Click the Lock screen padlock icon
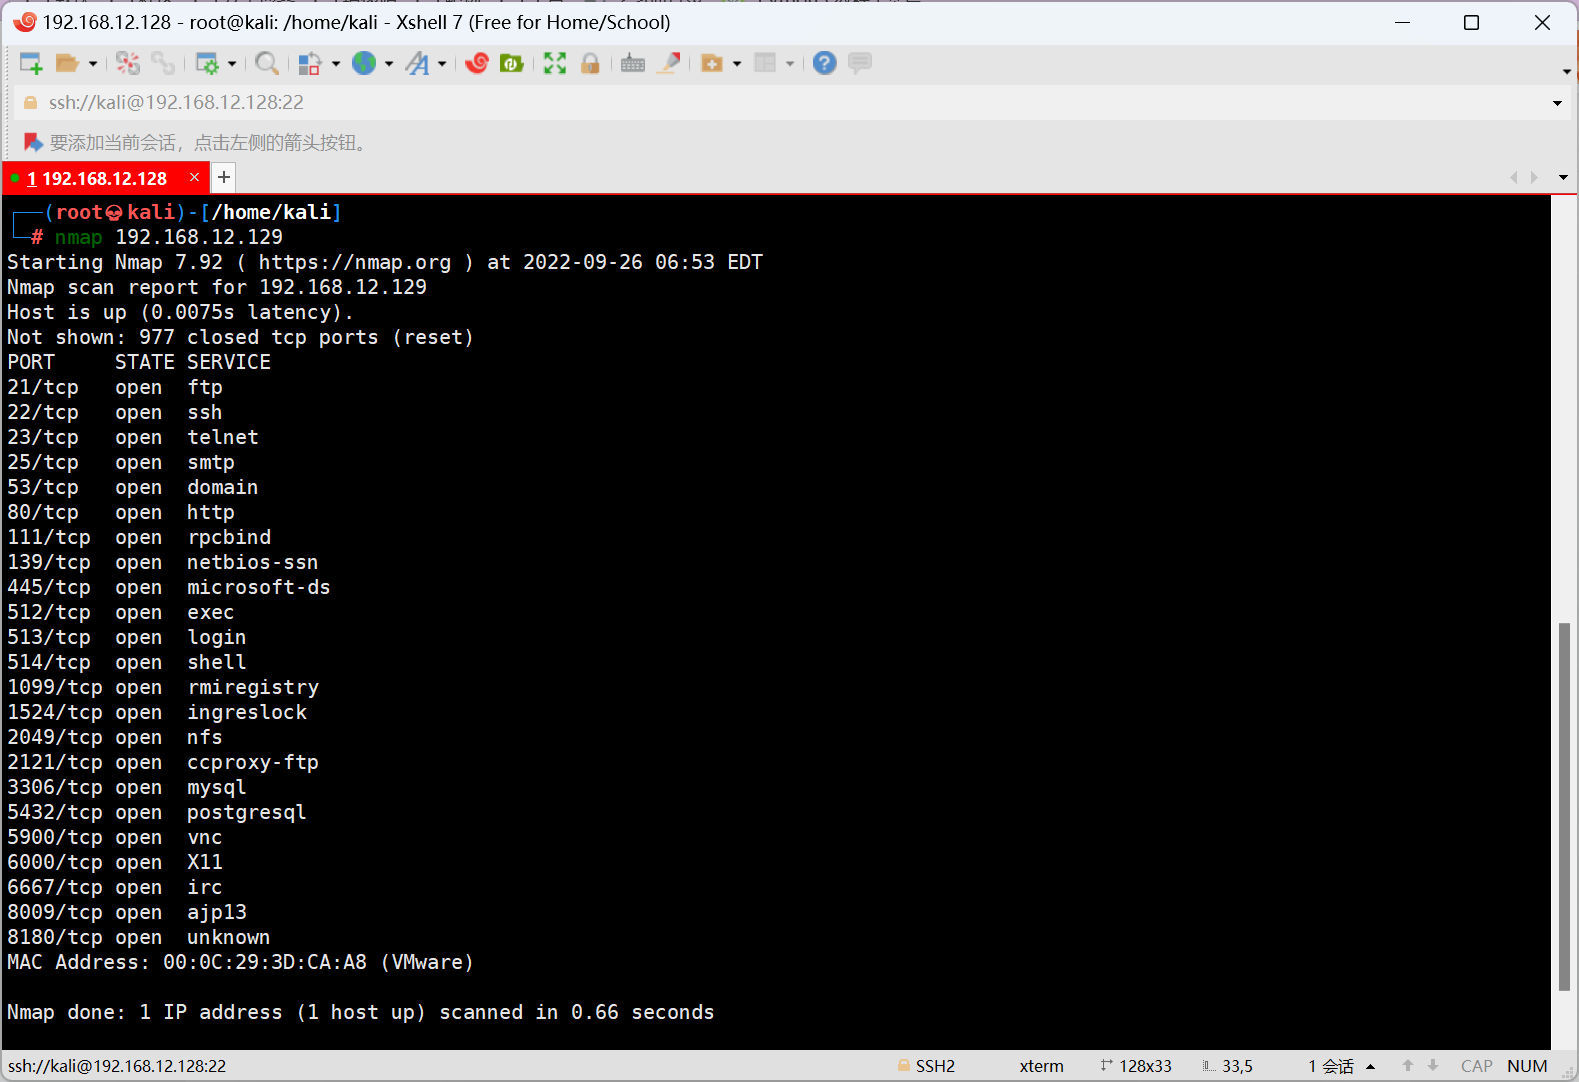Screen dimensions: 1579x1082 [x=590, y=64]
